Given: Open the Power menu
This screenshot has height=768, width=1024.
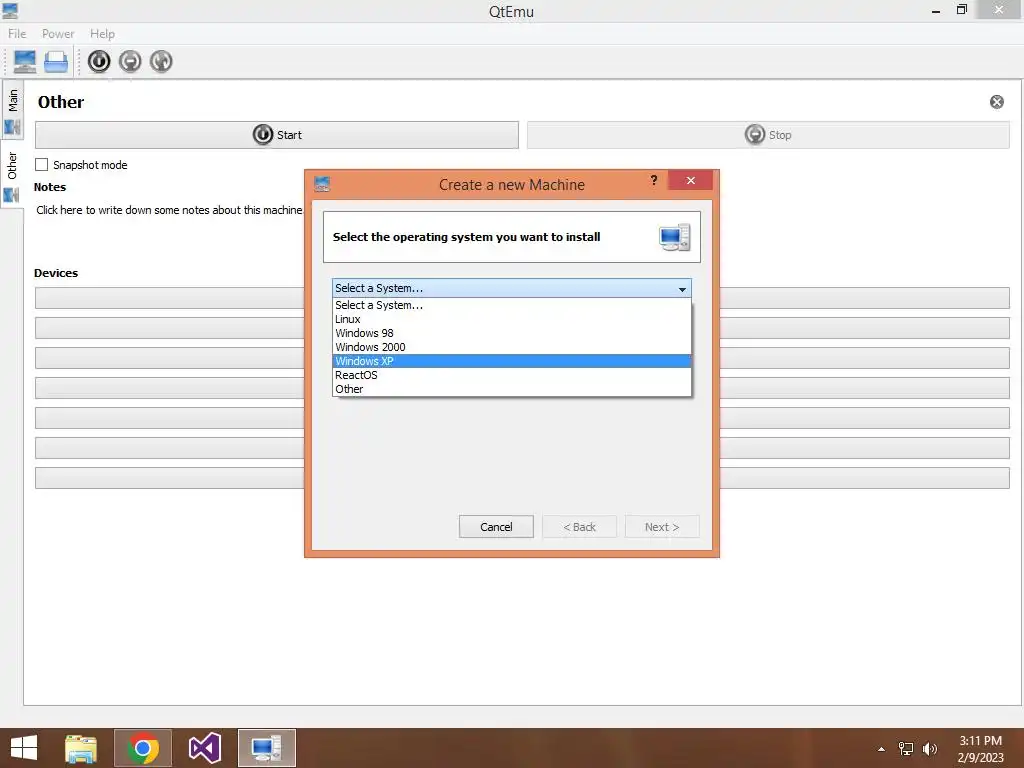Looking at the screenshot, I should coord(57,33).
